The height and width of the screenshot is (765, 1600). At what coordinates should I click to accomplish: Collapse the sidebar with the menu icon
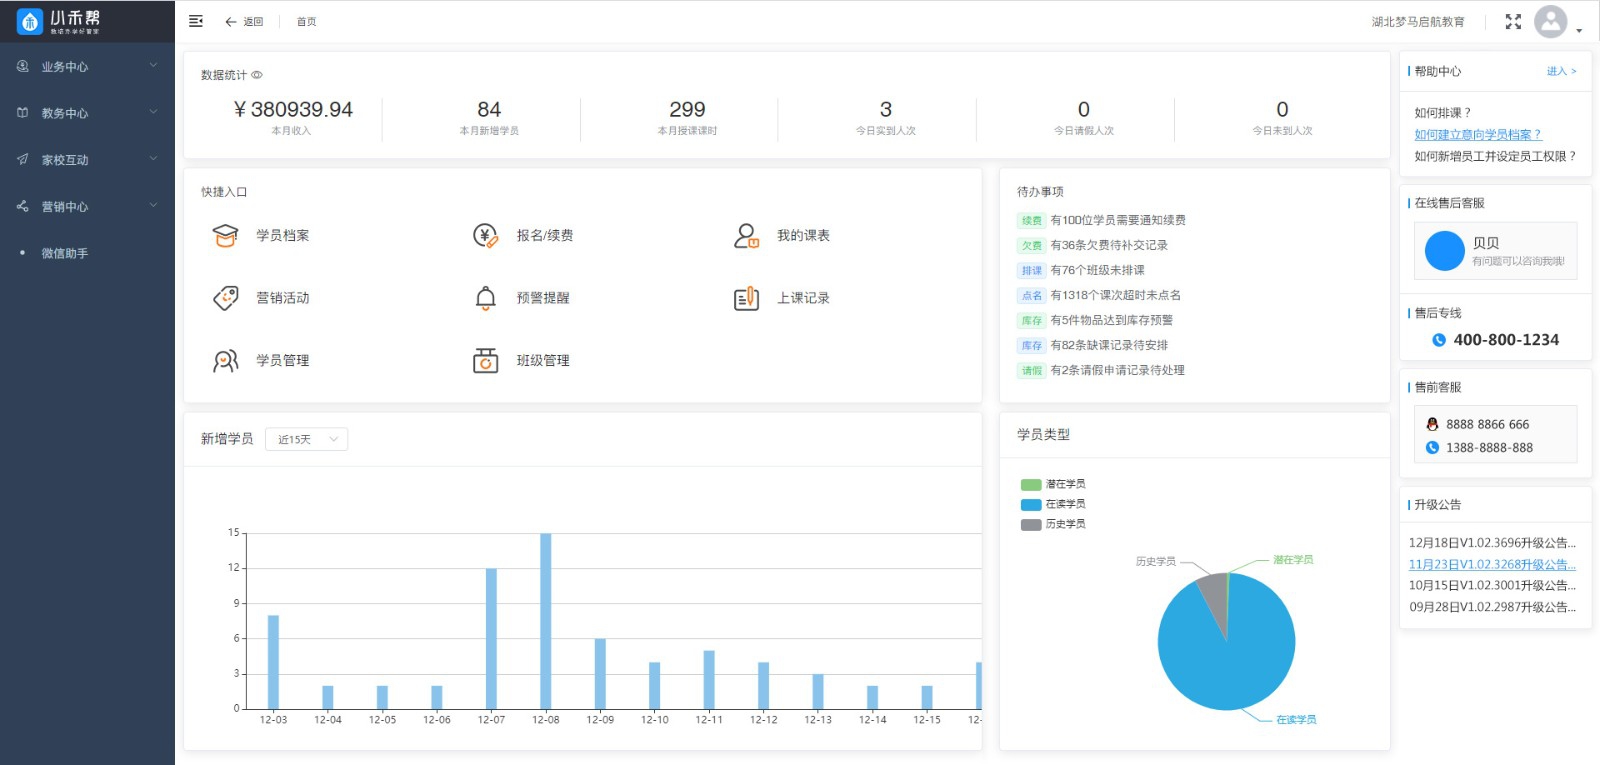click(x=196, y=21)
